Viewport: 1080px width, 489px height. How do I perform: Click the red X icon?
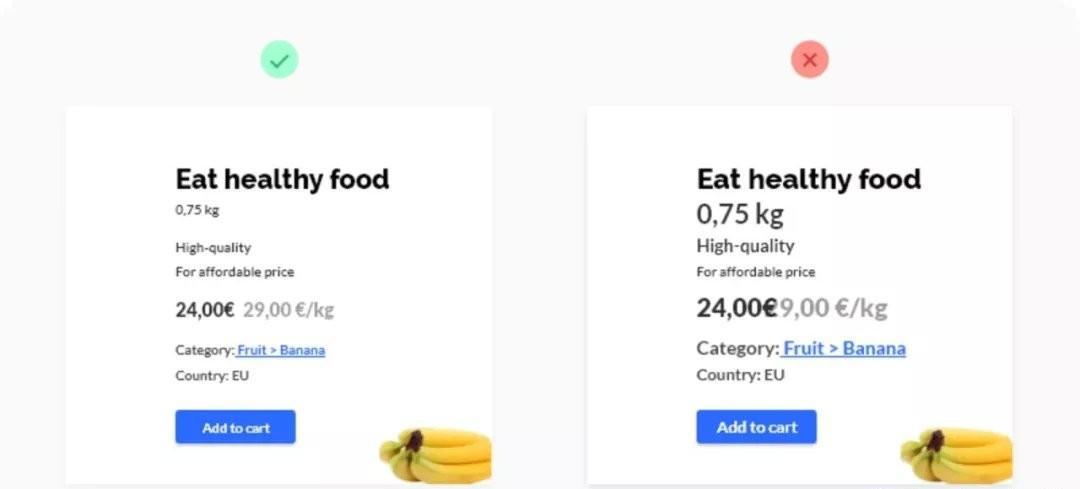pyautogui.click(x=810, y=60)
